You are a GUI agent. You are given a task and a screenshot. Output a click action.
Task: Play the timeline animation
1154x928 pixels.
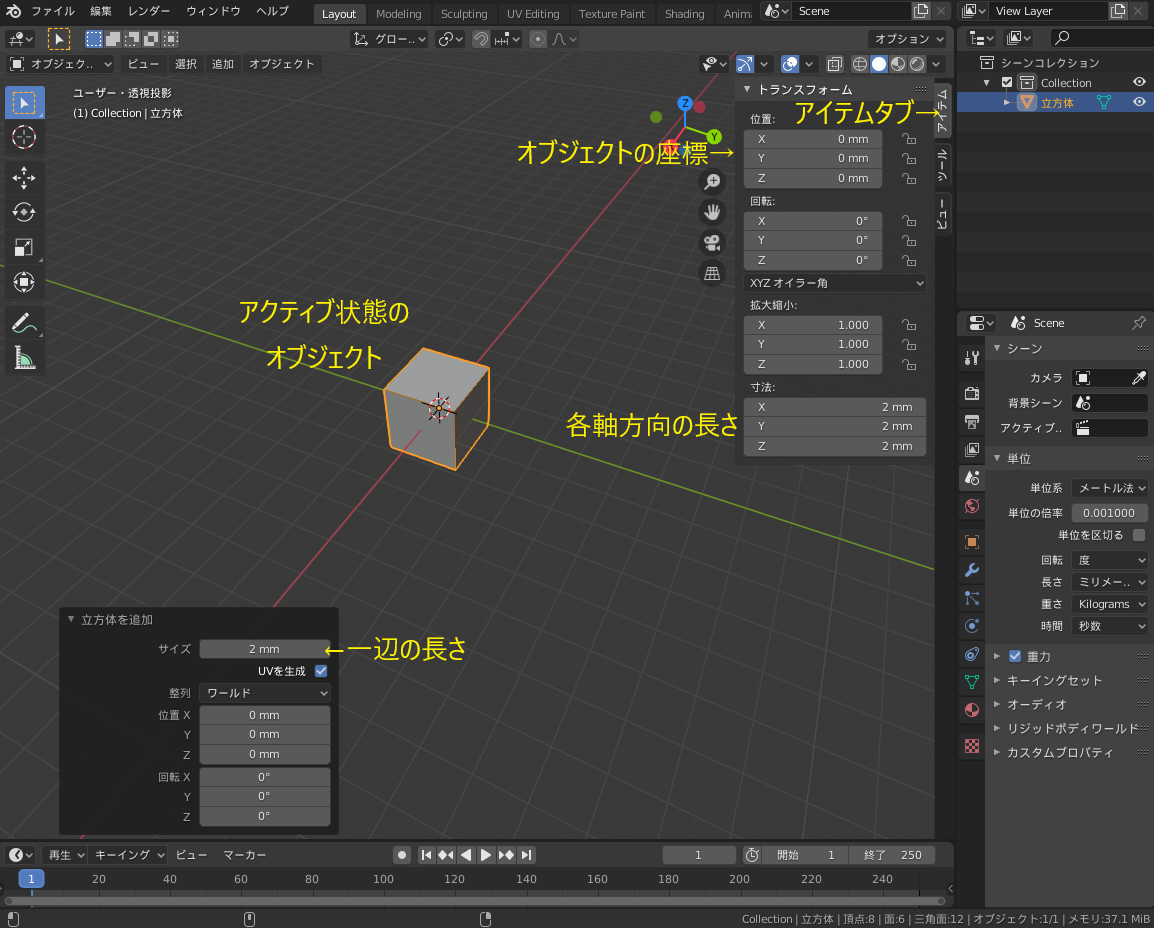pyautogui.click(x=486, y=855)
